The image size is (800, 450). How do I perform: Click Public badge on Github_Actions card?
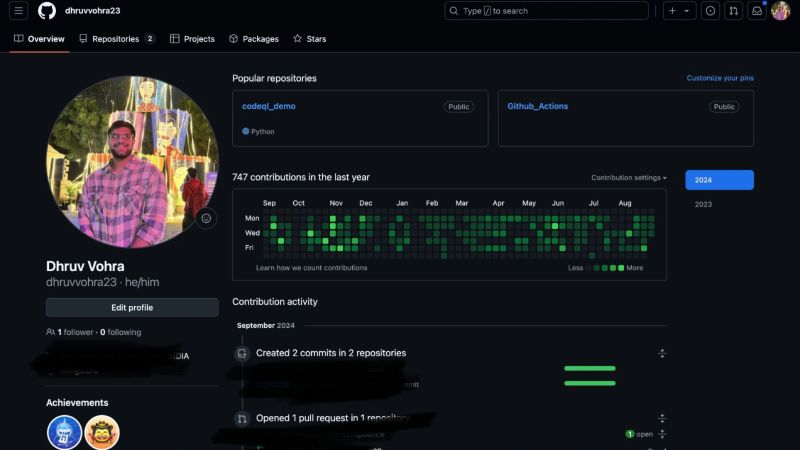click(723, 107)
